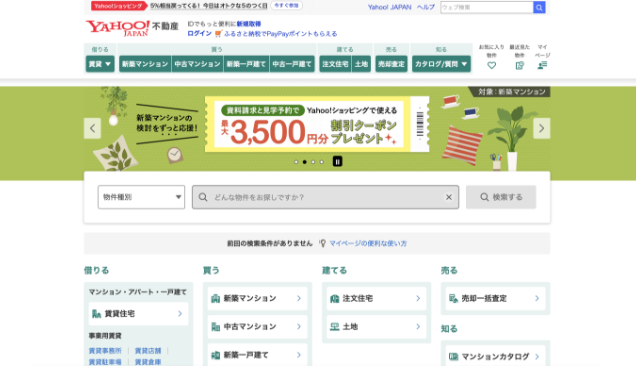The height and width of the screenshot is (366, 636).
Task: Click the 賃貸駐車場 link
Action: (x=105, y=362)
